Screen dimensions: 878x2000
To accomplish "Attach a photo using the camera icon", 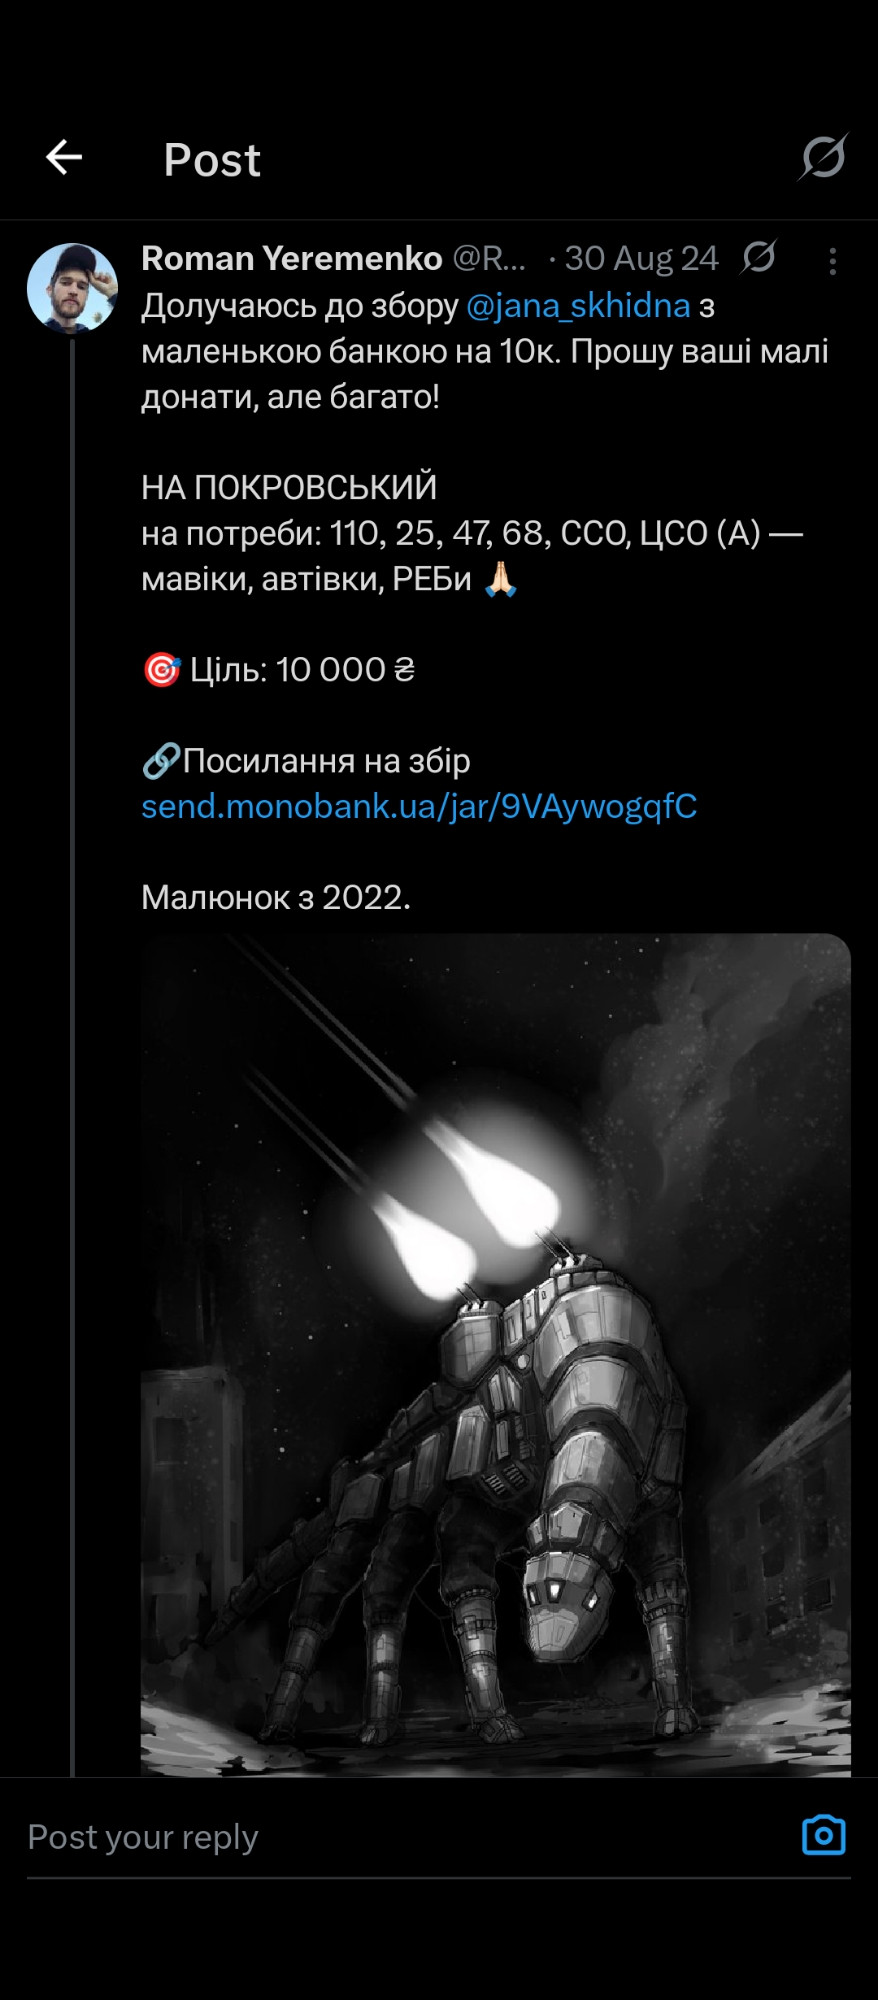I will pyautogui.click(x=824, y=1835).
